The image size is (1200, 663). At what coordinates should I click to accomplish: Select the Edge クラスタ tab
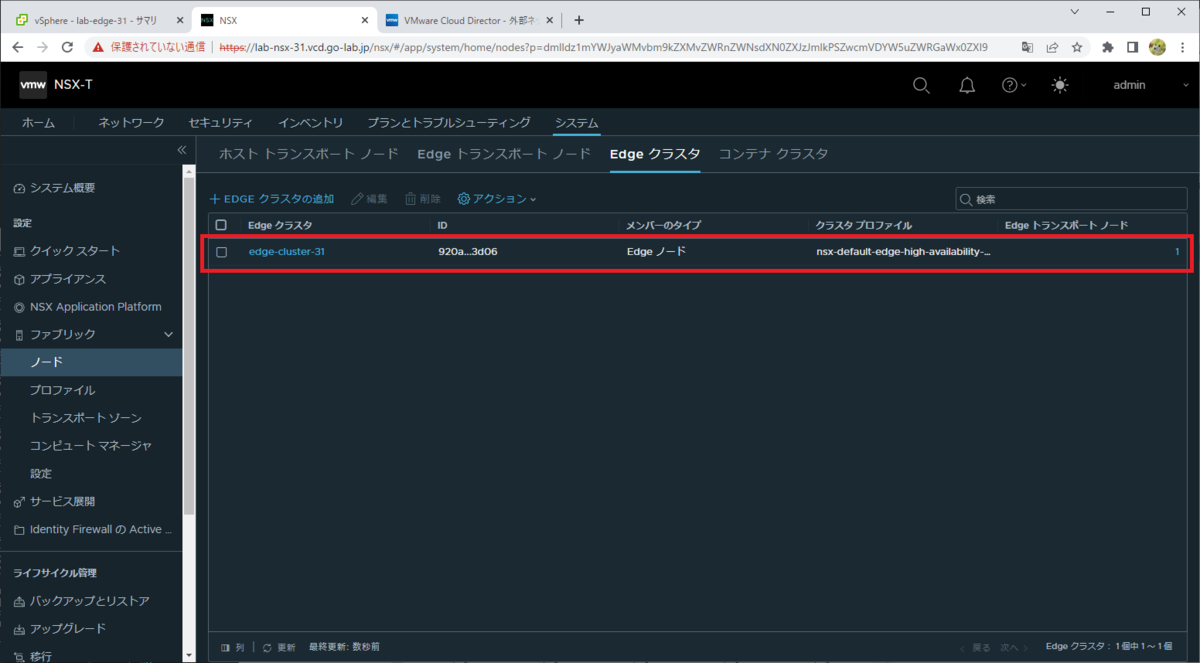click(655, 154)
